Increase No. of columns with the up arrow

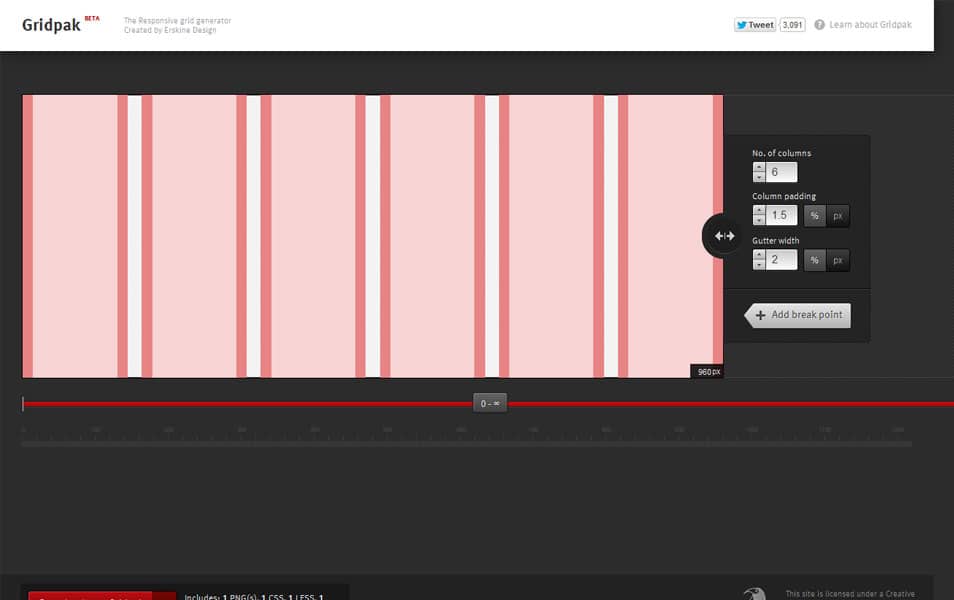pos(759,166)
